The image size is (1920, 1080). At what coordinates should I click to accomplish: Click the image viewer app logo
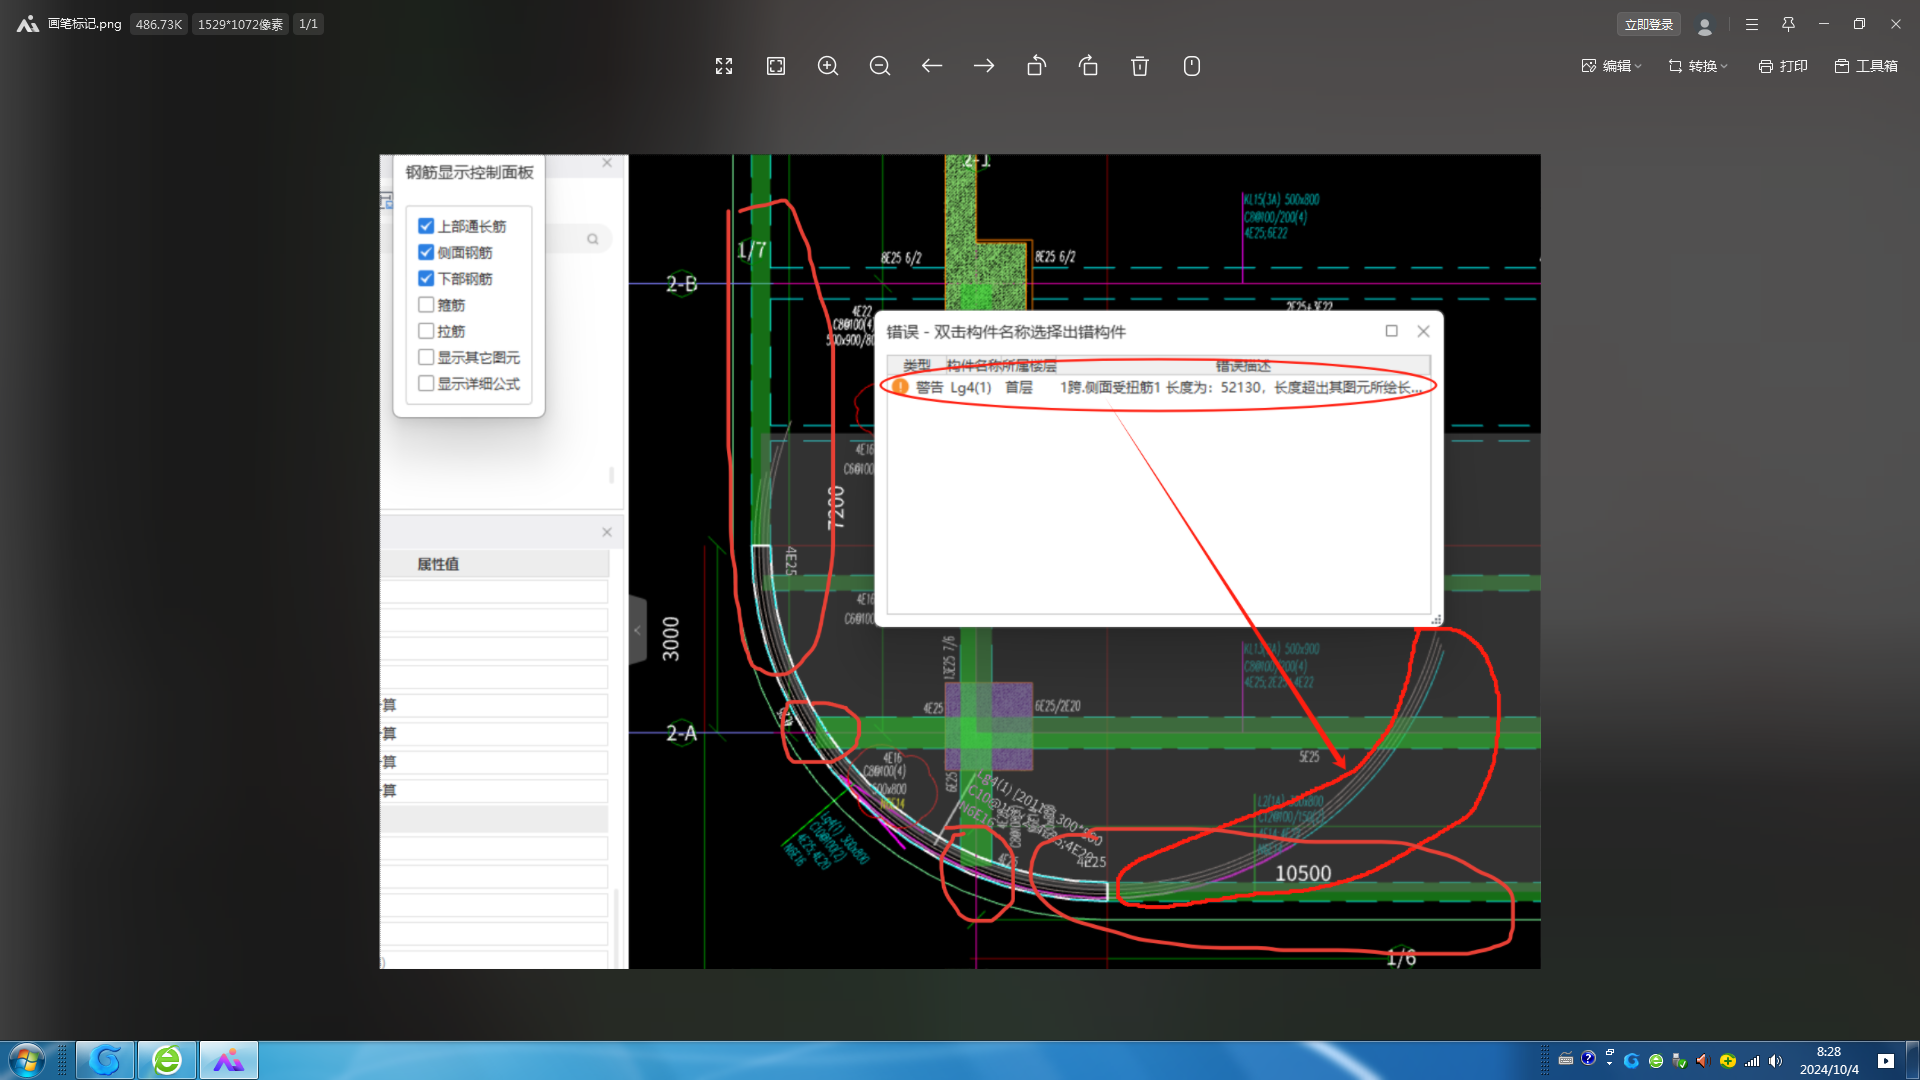coord(27,24)
